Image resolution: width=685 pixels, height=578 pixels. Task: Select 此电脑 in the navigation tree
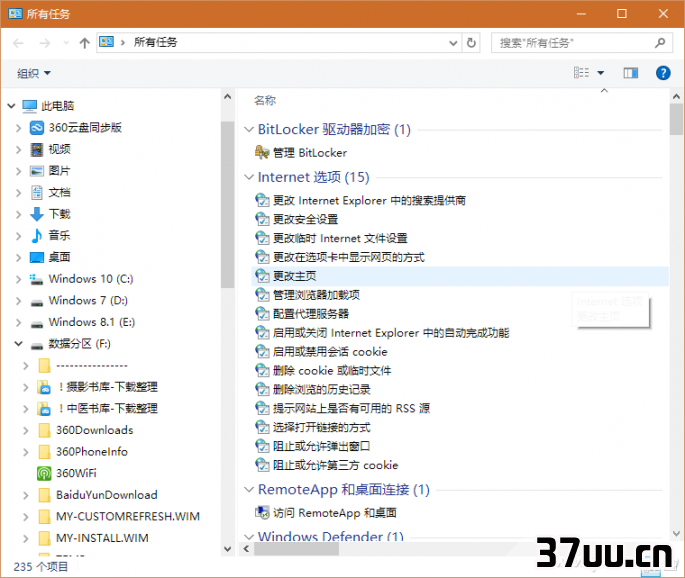tap(57, 106)
